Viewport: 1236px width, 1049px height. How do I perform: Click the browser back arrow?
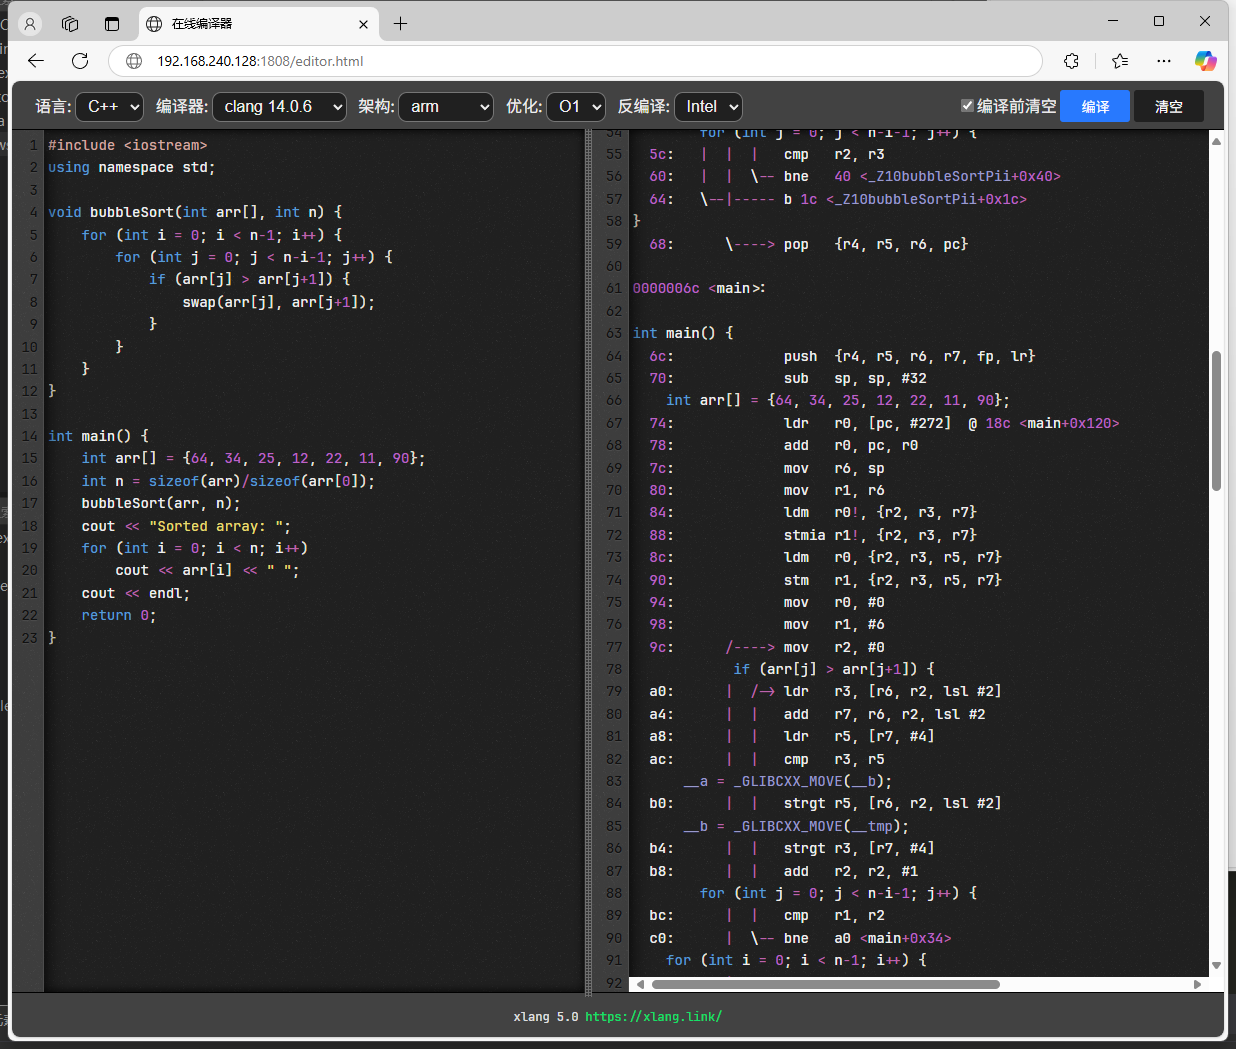click(36, 61)
